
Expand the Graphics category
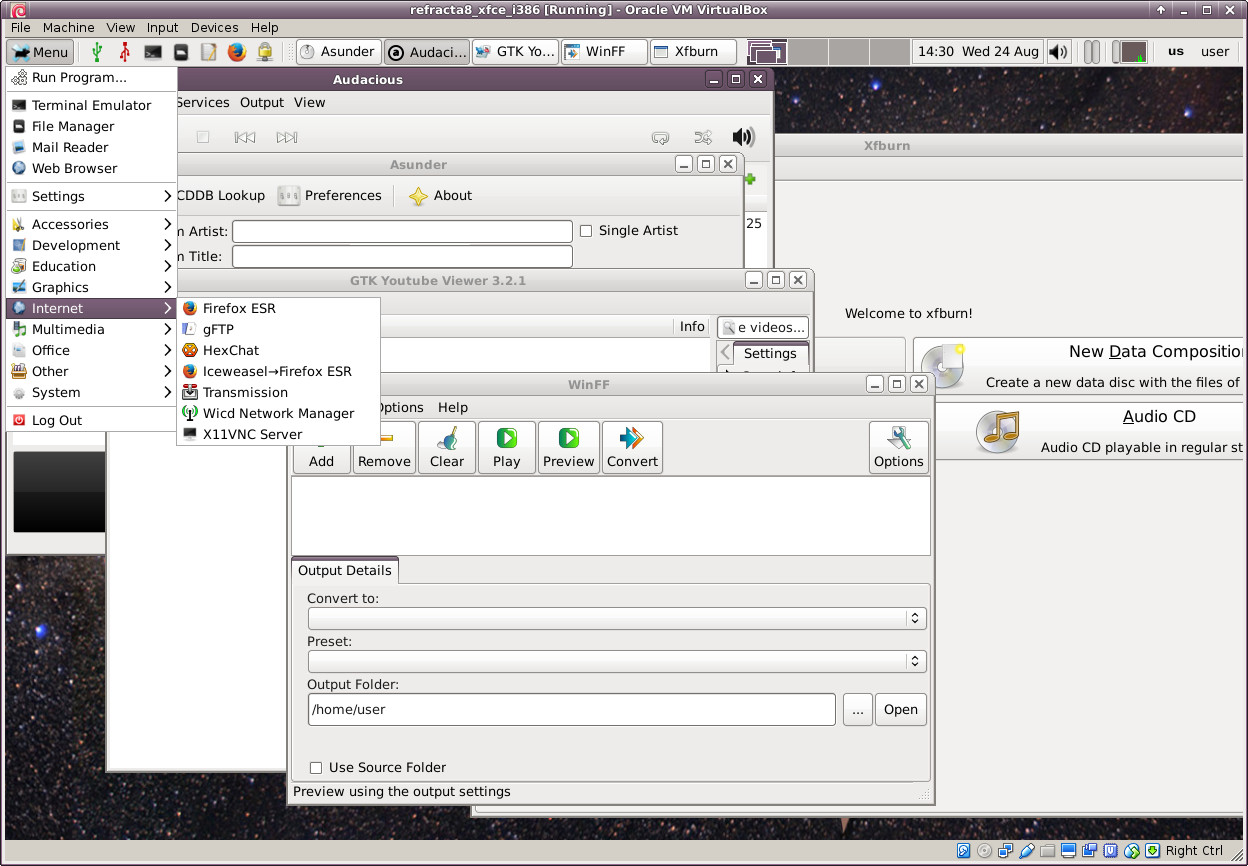(91, 287)
